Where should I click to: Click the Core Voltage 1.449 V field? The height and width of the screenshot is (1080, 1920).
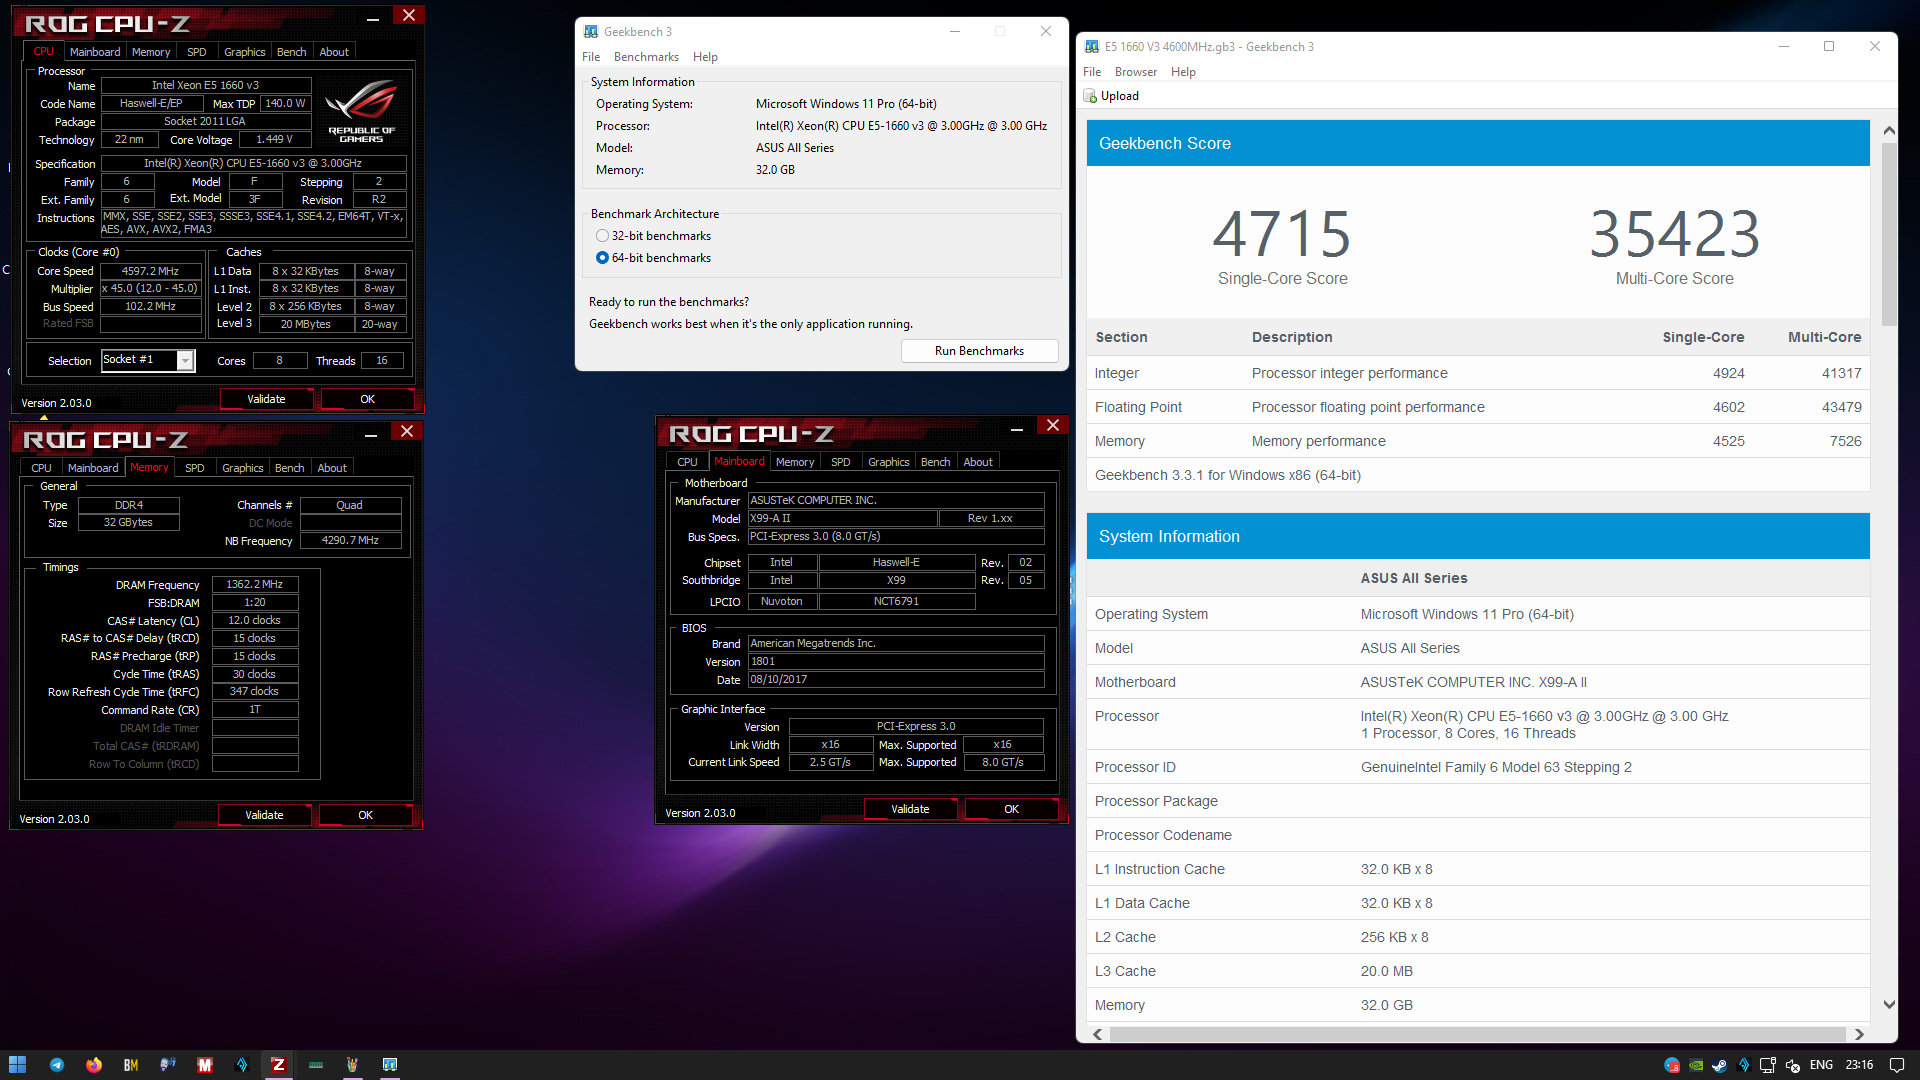[274, 139]
